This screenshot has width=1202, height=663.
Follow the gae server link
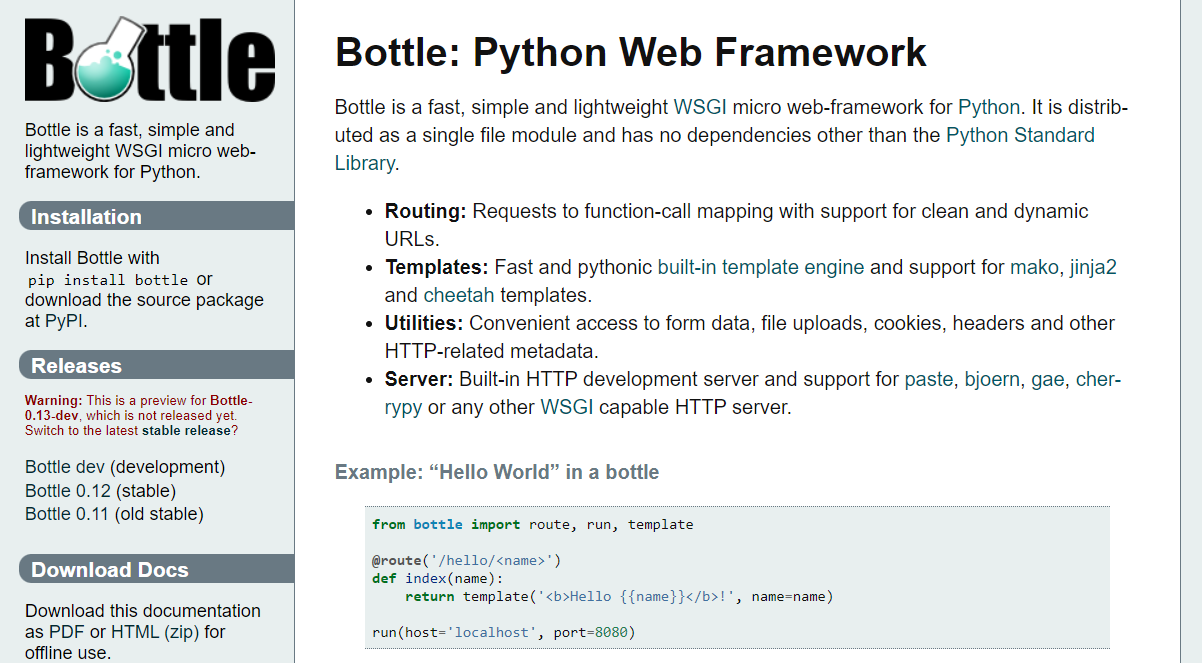(x=1048, y=380)
